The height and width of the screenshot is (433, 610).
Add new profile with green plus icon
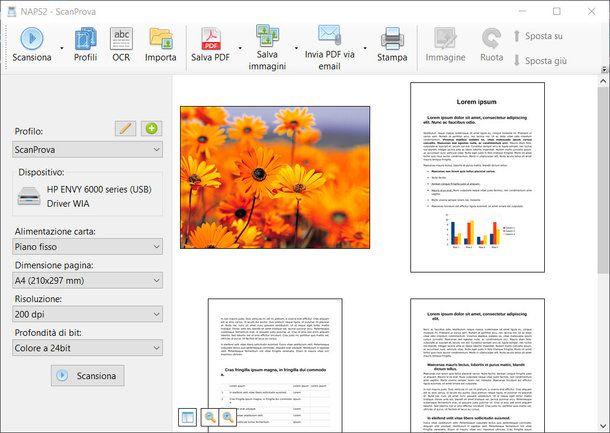click(x=152, y=128)
